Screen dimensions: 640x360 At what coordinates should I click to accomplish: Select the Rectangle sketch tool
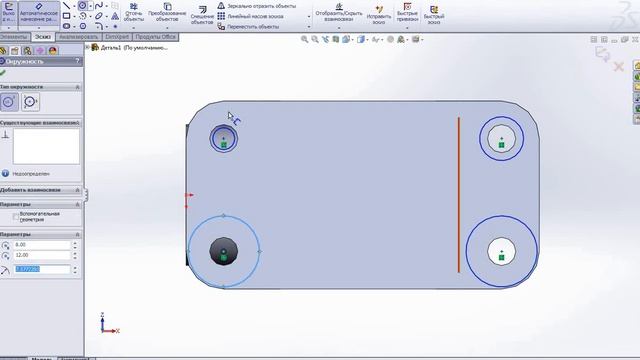tap(66, 16)
